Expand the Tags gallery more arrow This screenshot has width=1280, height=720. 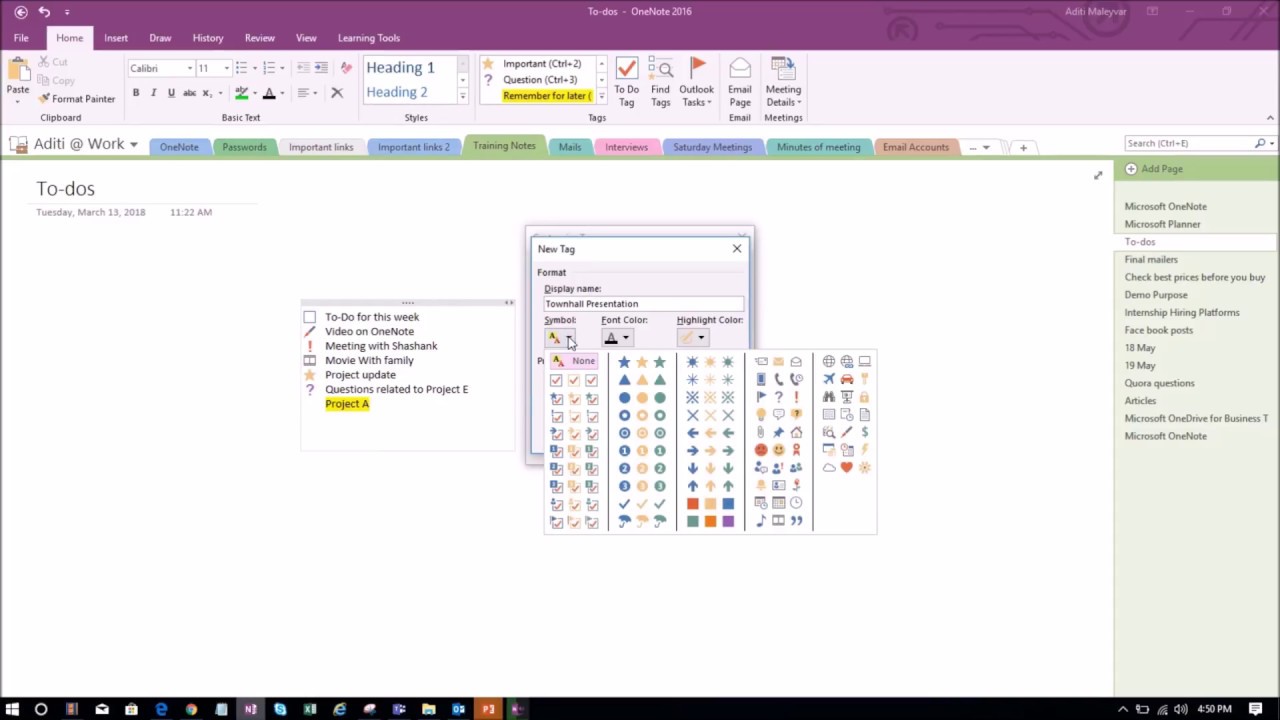(601, 96)
